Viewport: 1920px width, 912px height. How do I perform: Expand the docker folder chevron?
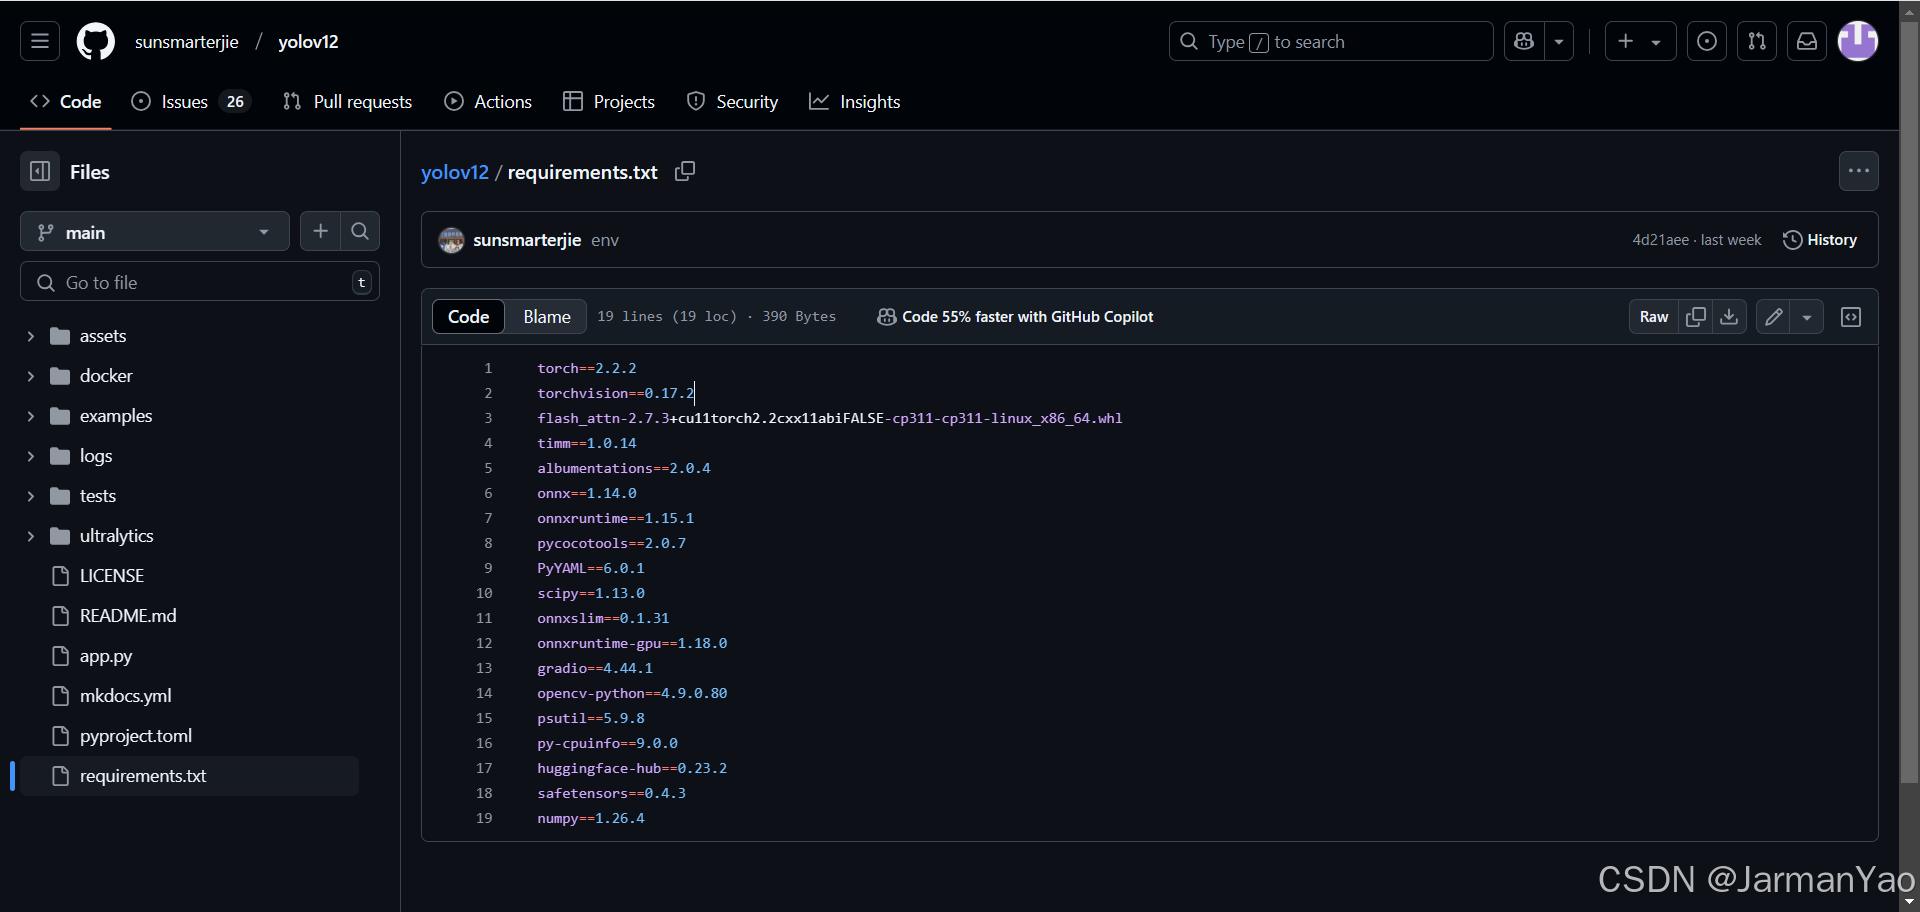31,376
